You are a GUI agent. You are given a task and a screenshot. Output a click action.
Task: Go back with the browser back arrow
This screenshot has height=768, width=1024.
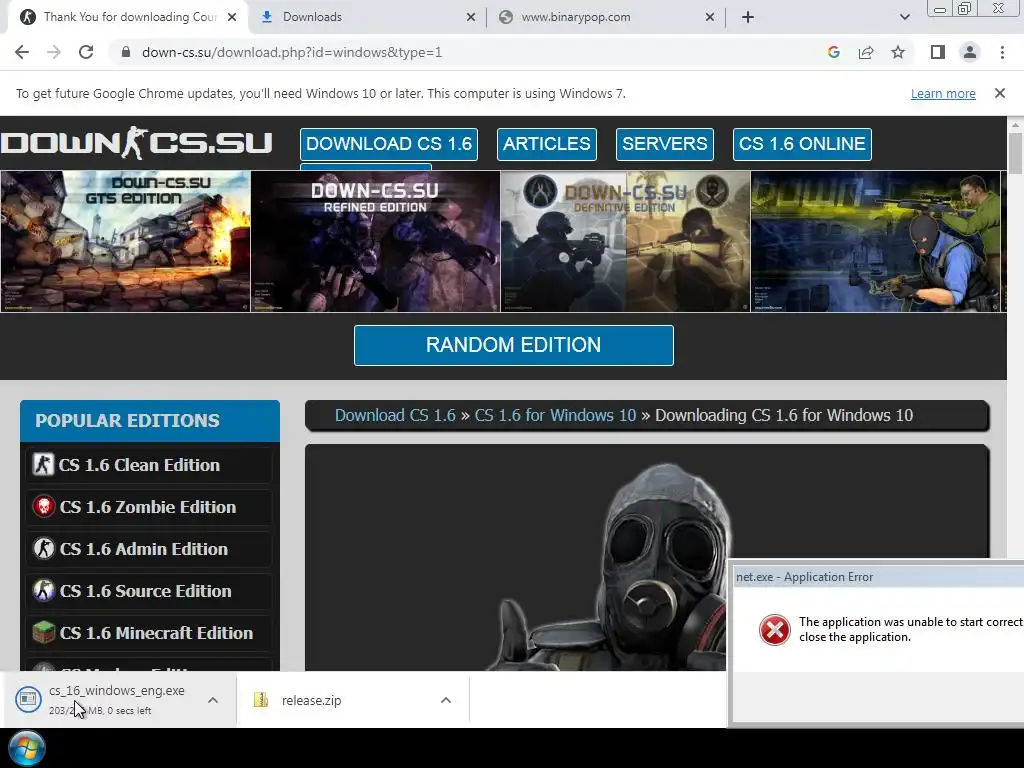click(22, 52)
